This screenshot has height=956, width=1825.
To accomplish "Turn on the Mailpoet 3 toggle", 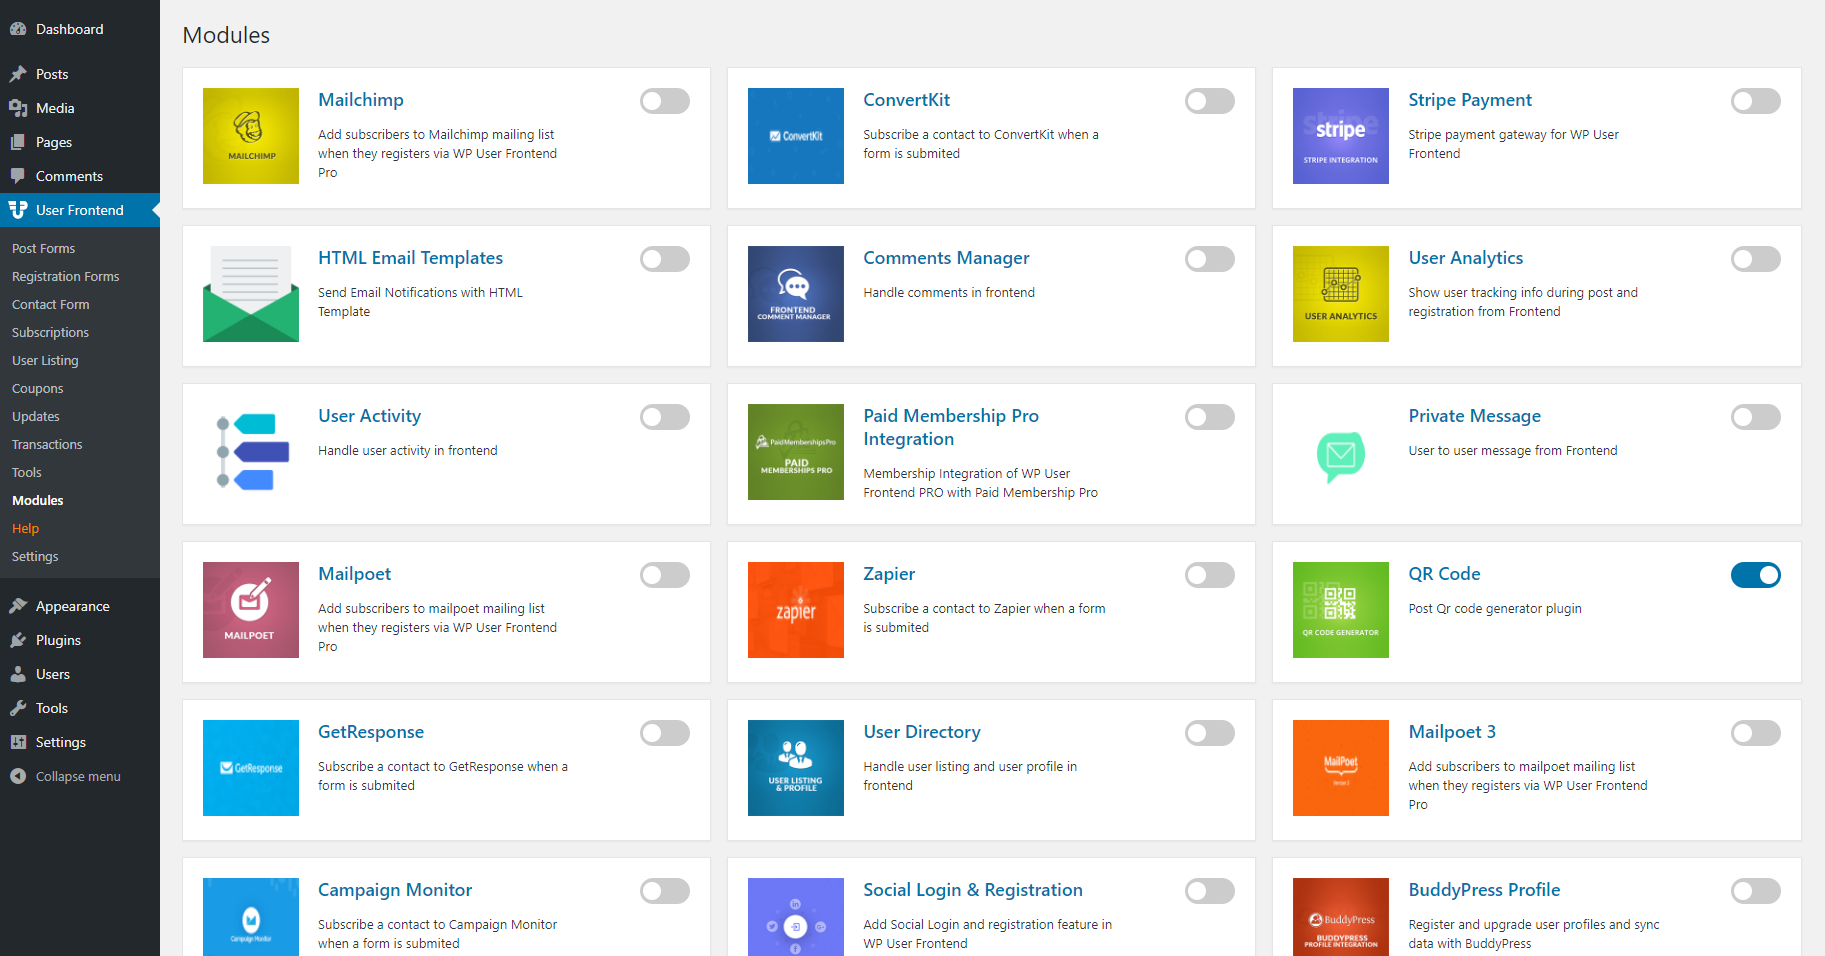I will click(1756, 733).
